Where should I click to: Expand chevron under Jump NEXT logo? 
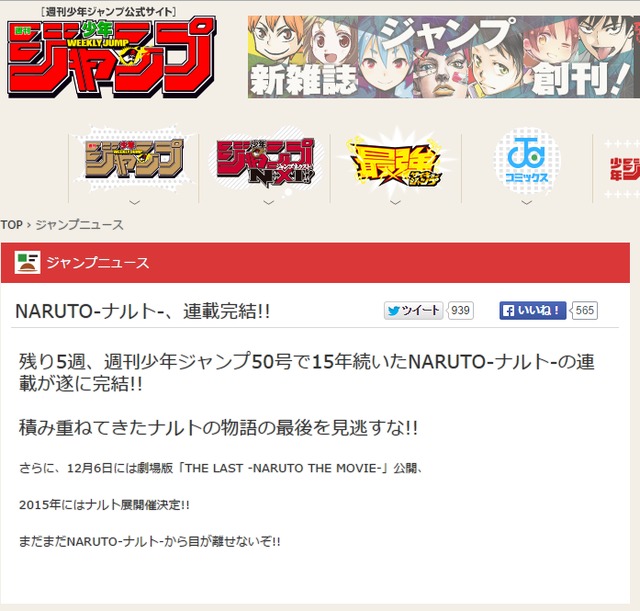pyautogui.click(x=268, y=202)
